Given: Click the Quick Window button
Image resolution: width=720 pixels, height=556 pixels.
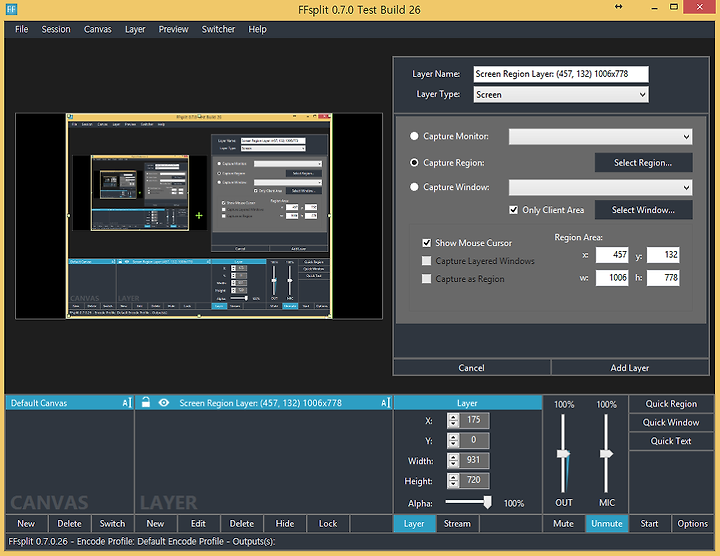Looking at the screenshot, I should tap(671, 422).
